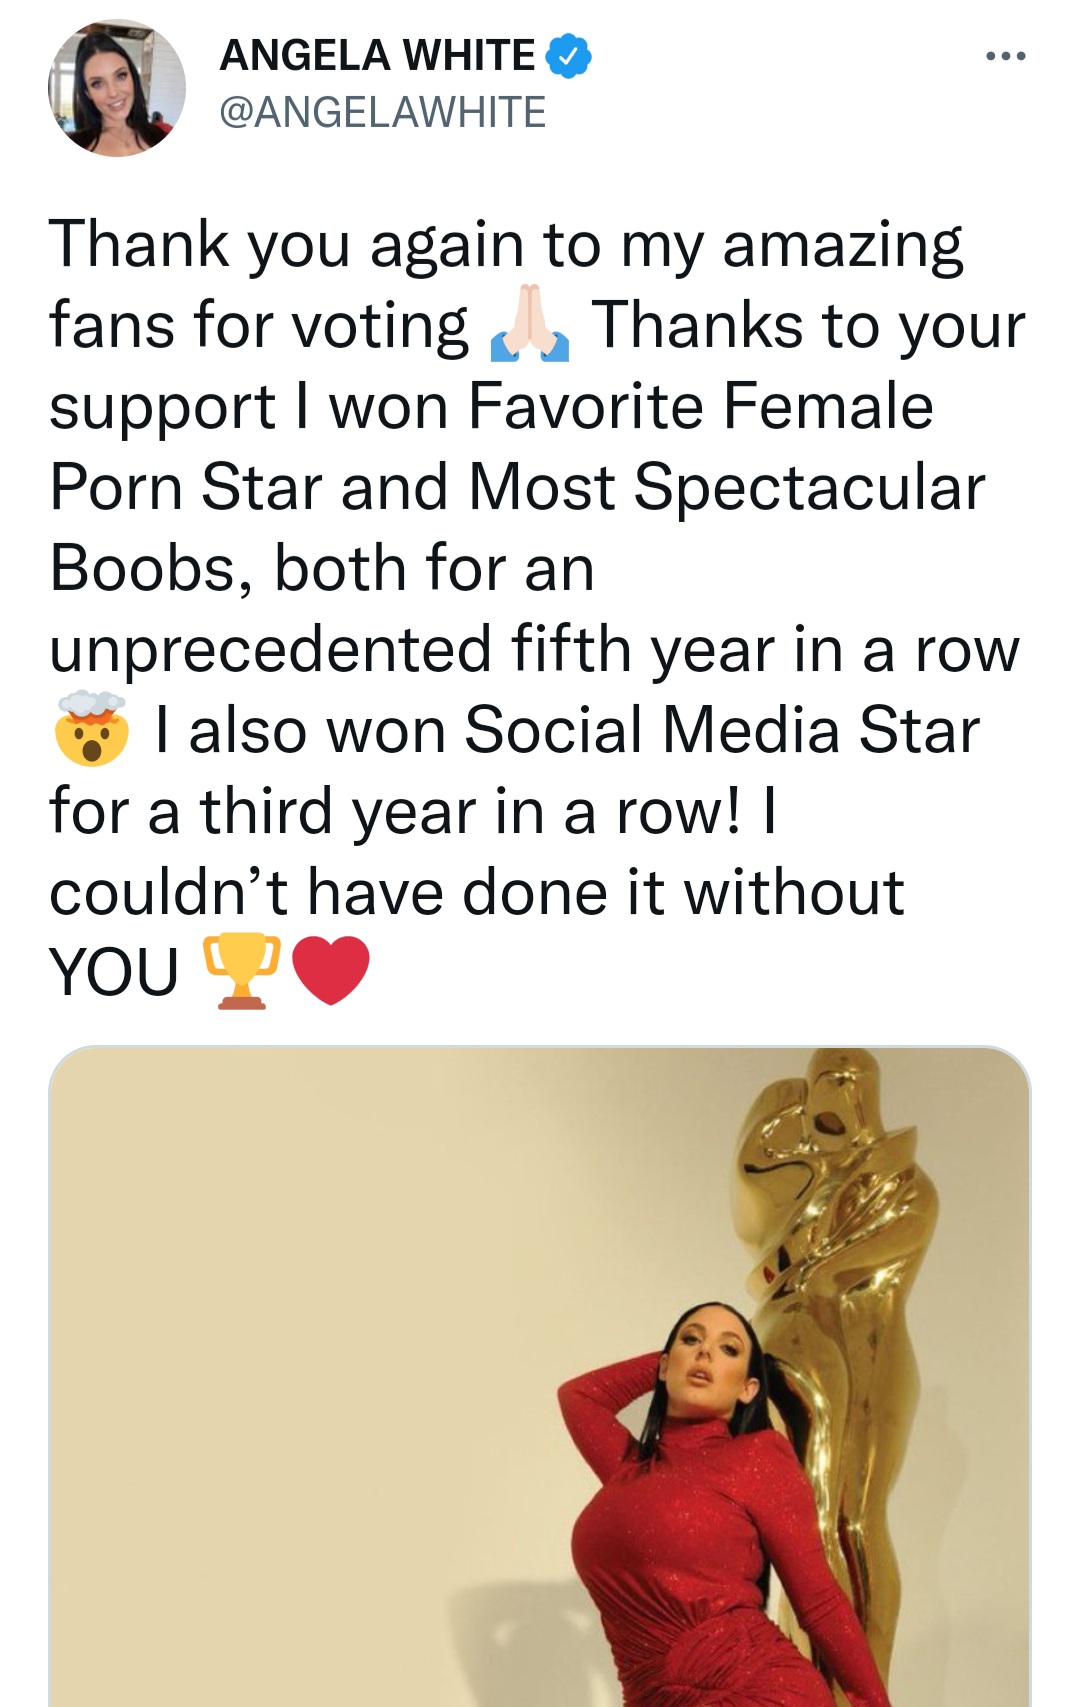
Task: Click the blue verified checkmark badge
Action: [569, 56]
